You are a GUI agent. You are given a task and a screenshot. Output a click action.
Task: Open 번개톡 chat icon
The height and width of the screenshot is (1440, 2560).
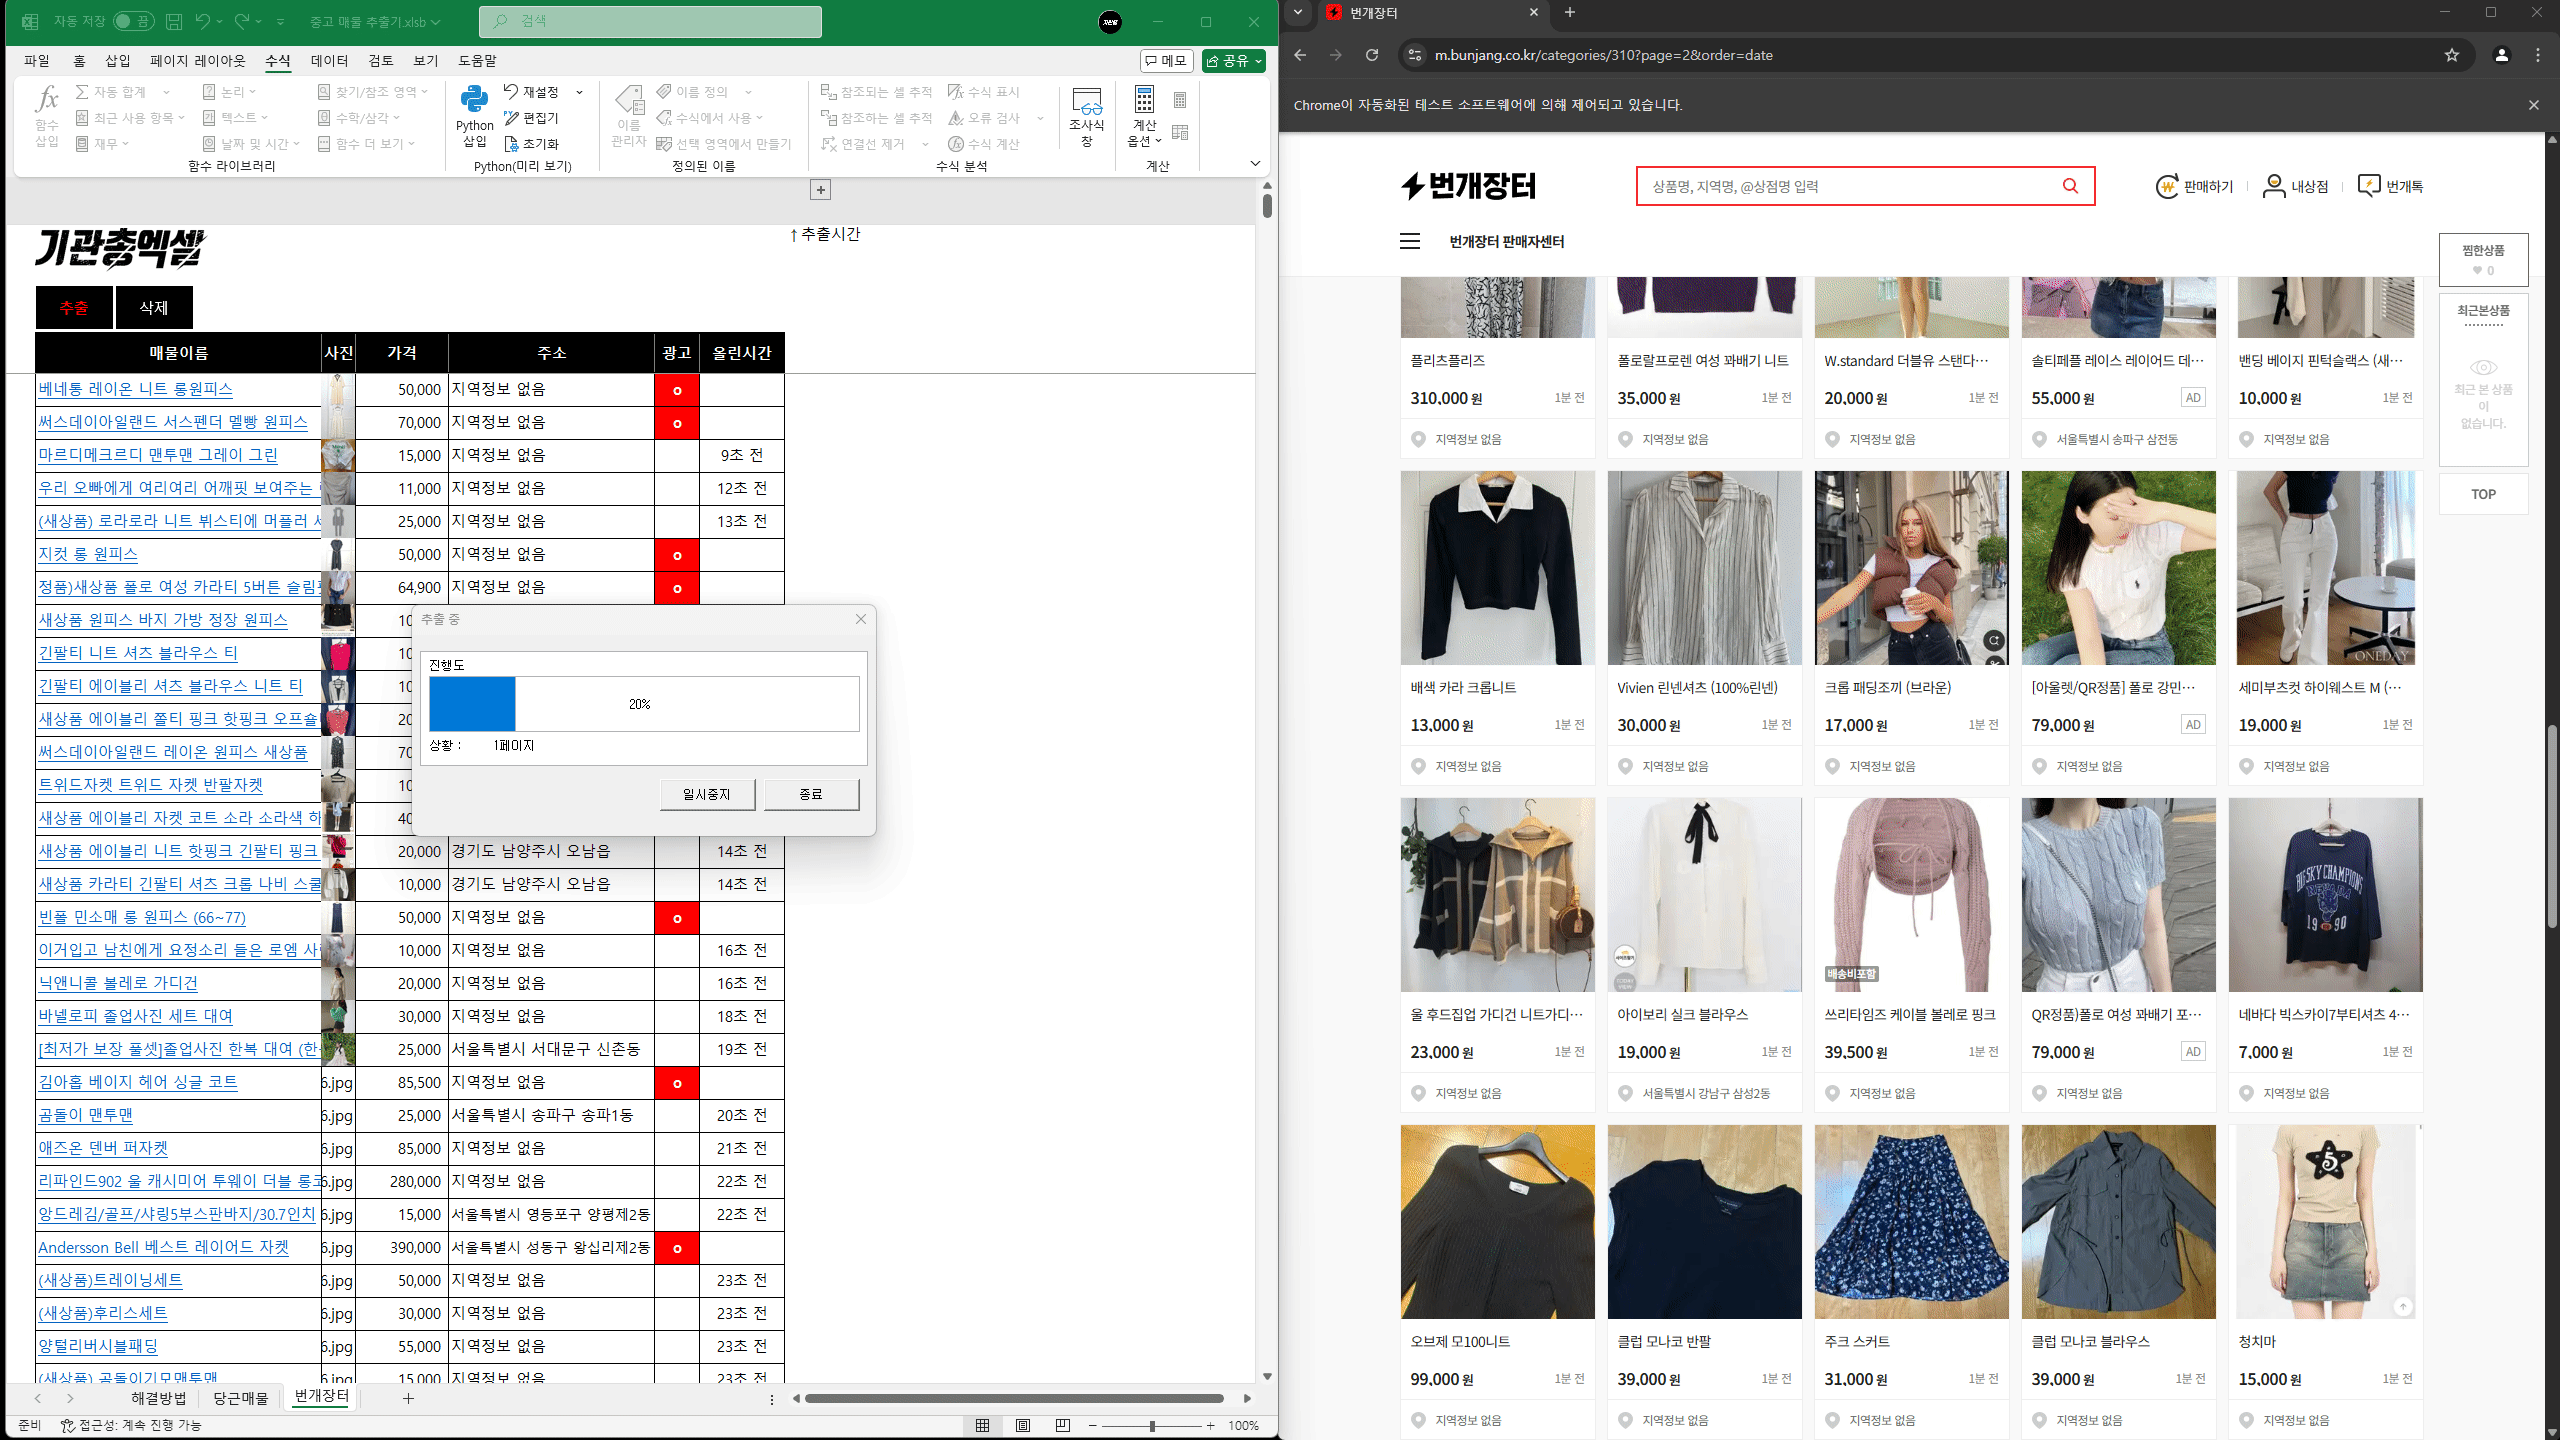pyautogui.click(x=2369, y=186)
